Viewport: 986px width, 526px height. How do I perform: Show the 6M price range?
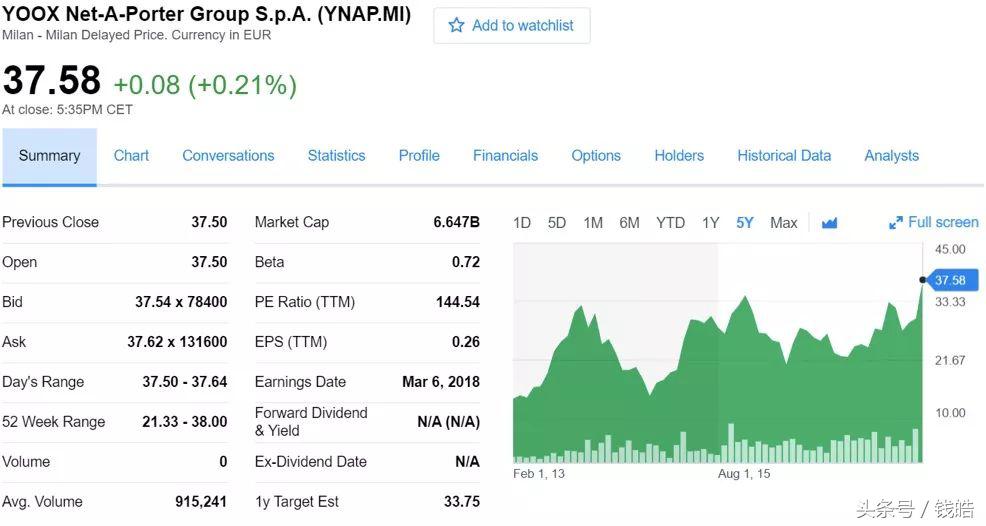629,223
